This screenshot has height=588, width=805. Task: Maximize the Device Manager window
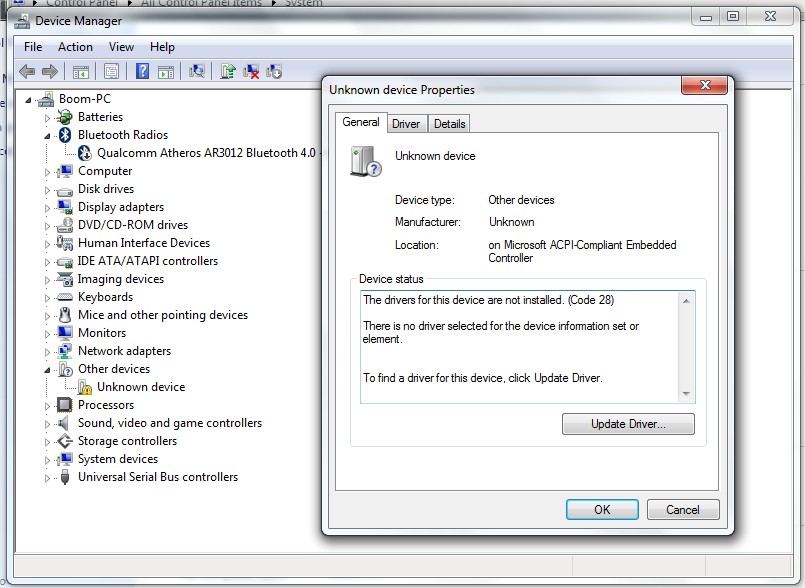[733, 16]
